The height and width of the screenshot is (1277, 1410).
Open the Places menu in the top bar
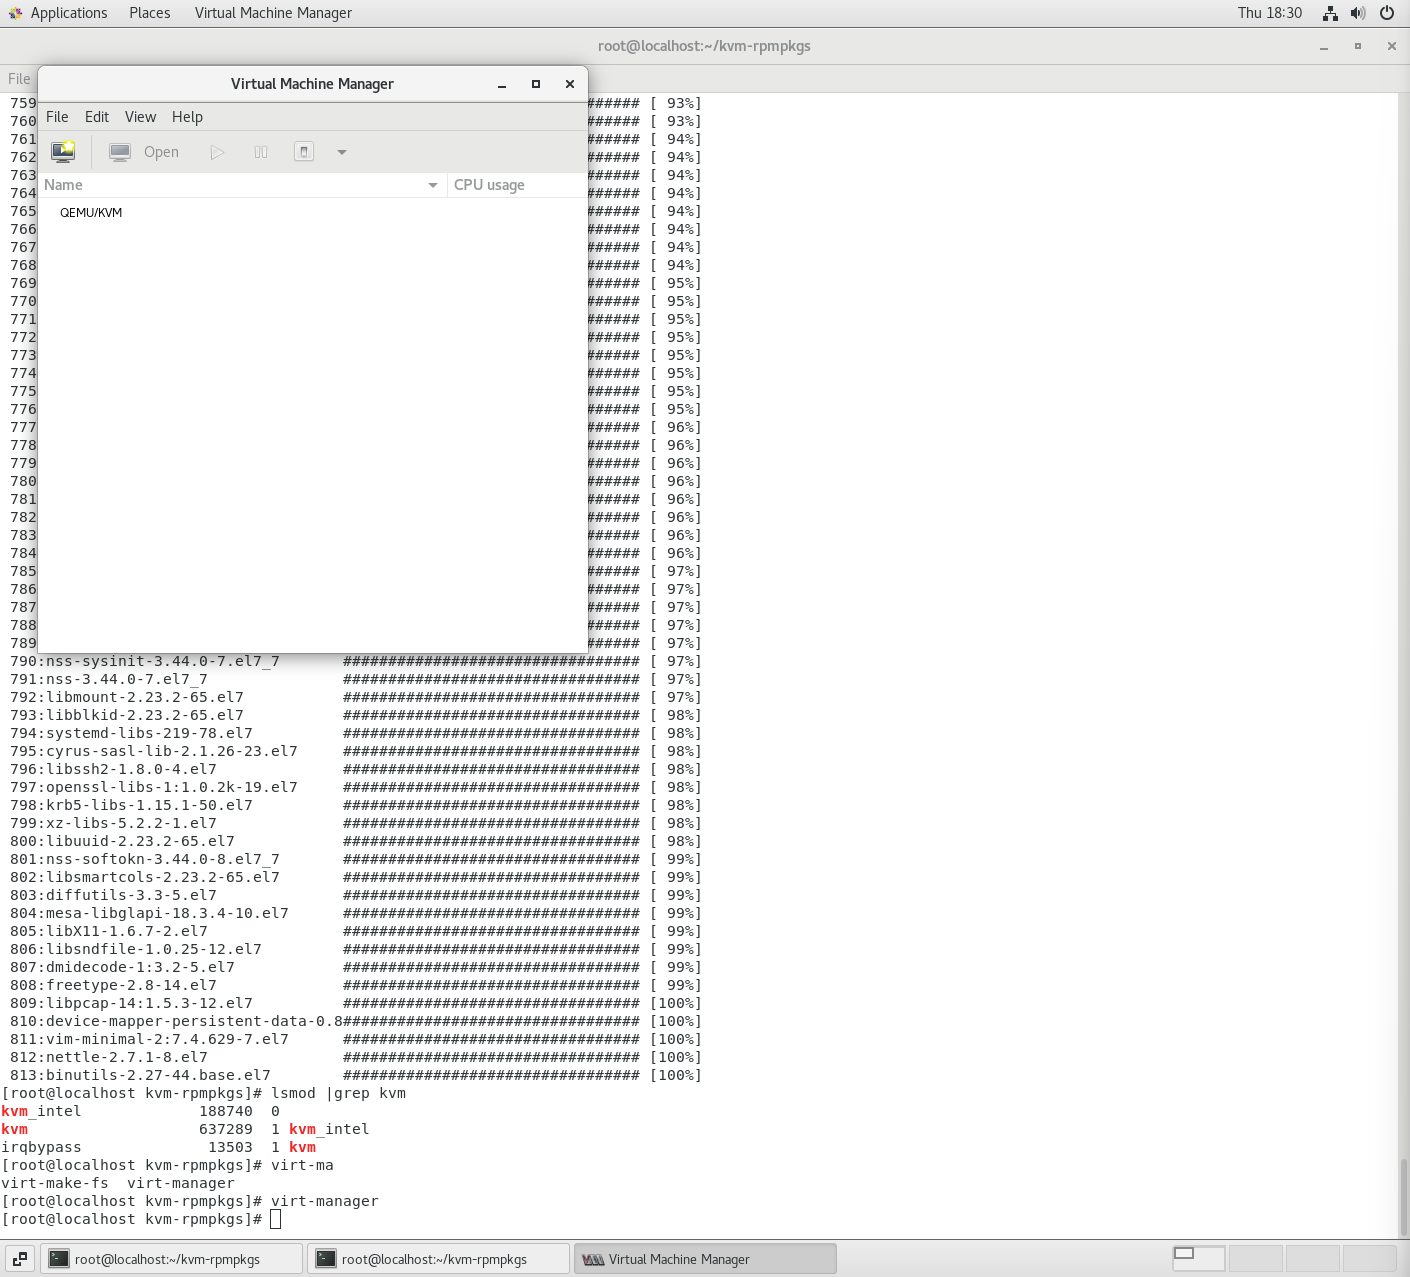click(x=149, y=13)
